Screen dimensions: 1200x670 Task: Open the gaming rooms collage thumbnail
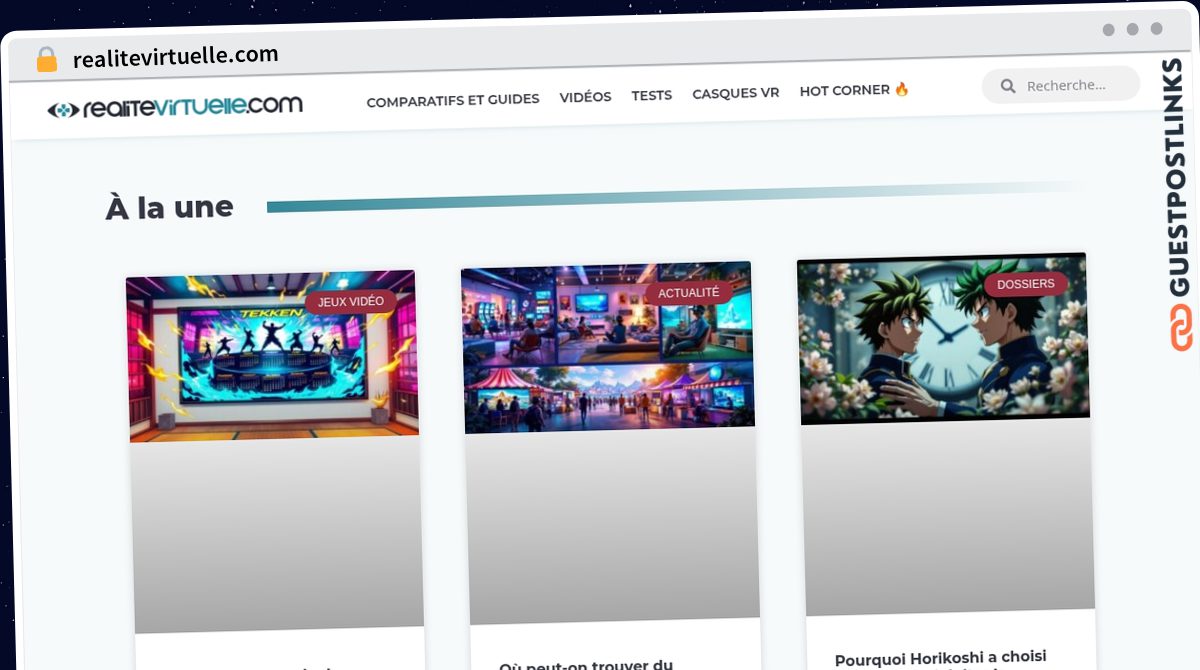607,350
